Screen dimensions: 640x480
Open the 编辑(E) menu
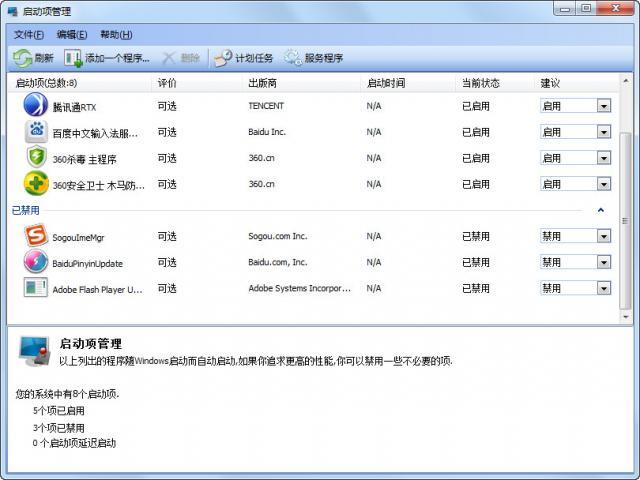point(72,35)
